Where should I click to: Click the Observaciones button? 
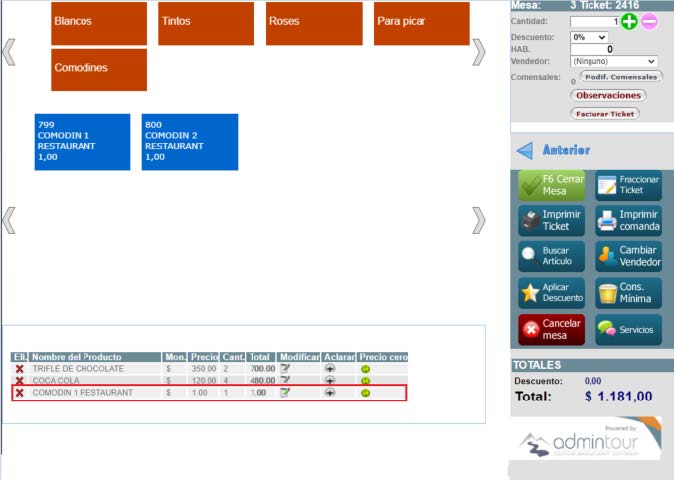pos(608,95)
